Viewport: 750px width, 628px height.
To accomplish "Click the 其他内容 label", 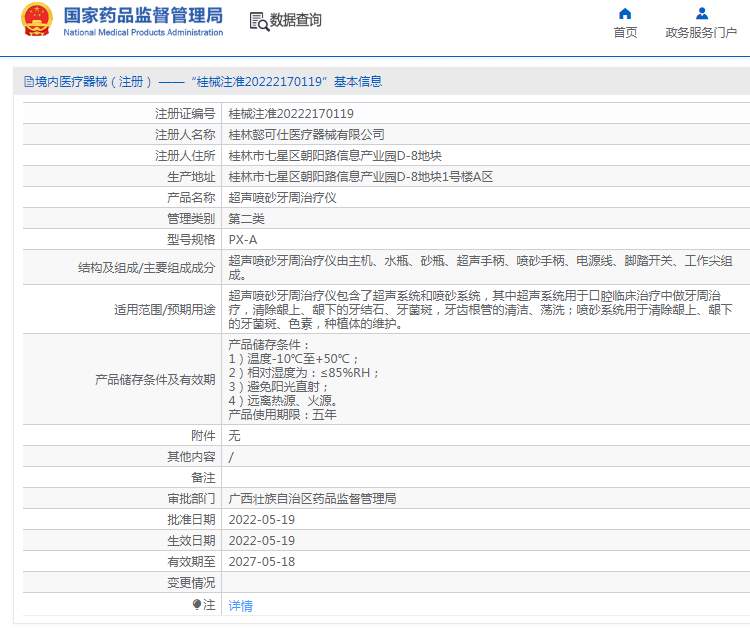I will 191,457.
